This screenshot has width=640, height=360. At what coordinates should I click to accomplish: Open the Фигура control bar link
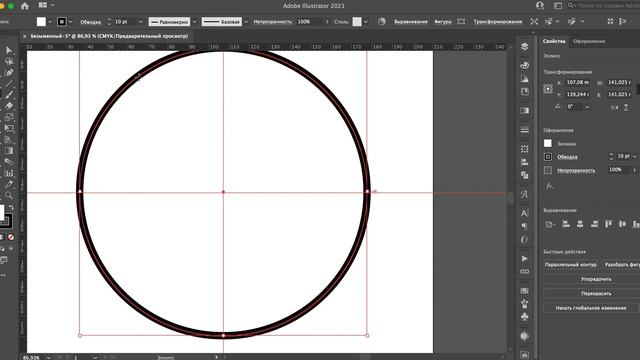[x=442, y=22]
